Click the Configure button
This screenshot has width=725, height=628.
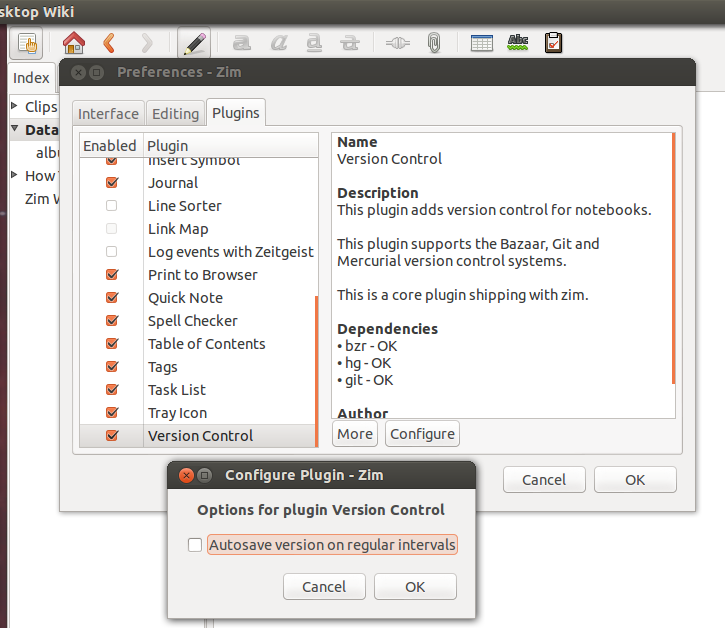[422, 434]
